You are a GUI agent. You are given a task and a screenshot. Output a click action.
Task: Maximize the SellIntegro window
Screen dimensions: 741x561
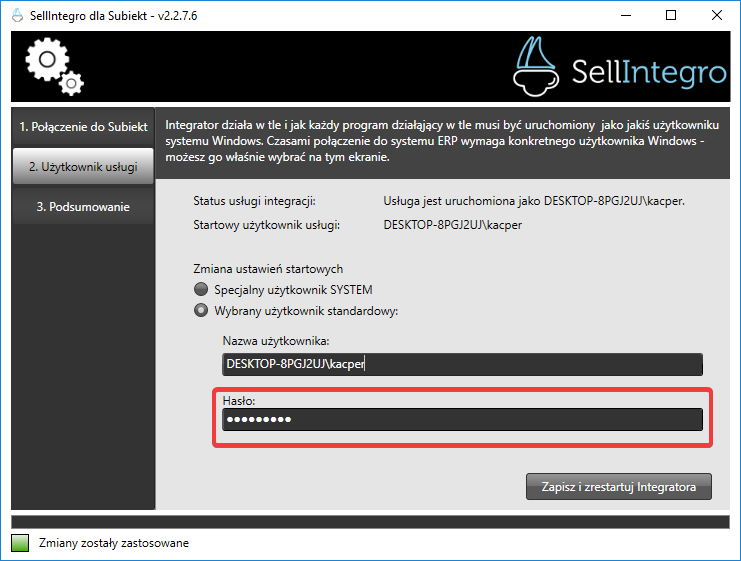671,16
